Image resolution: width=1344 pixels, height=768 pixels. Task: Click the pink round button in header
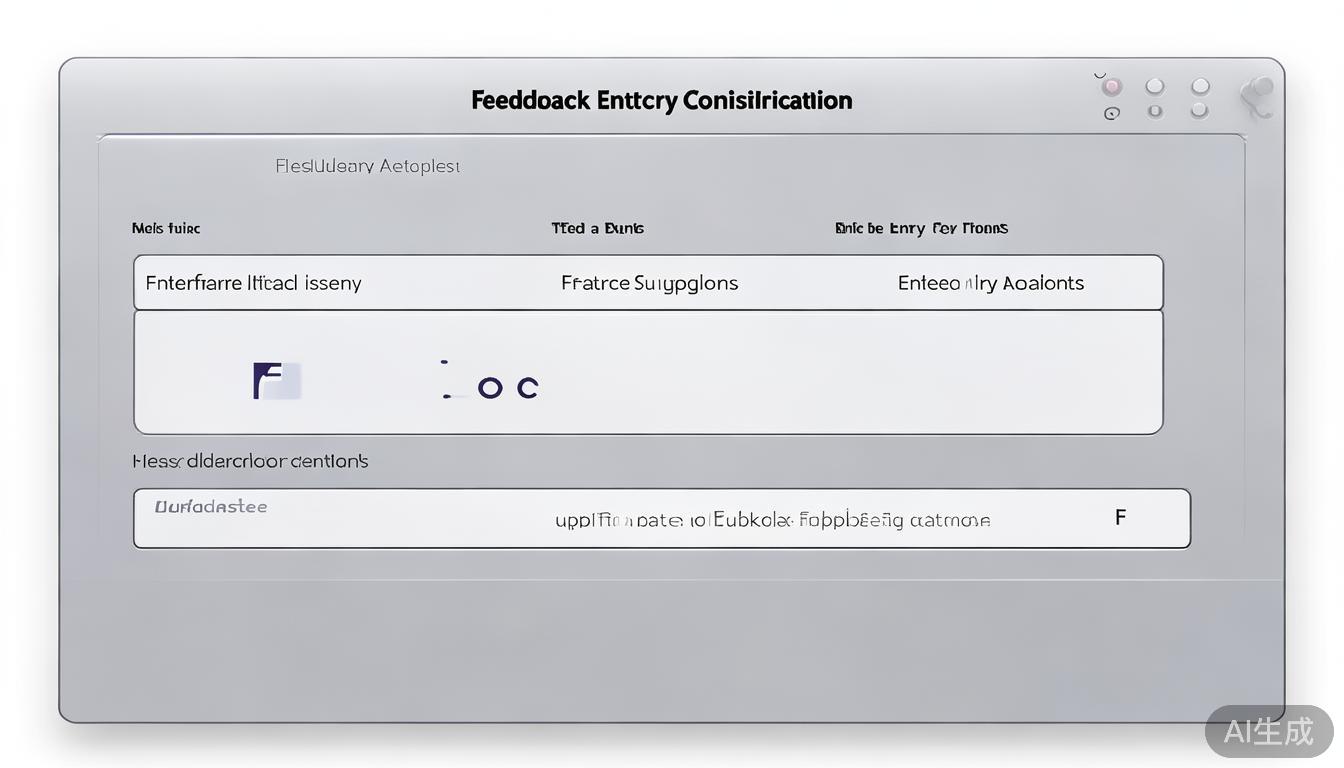tap(1112, 87)
